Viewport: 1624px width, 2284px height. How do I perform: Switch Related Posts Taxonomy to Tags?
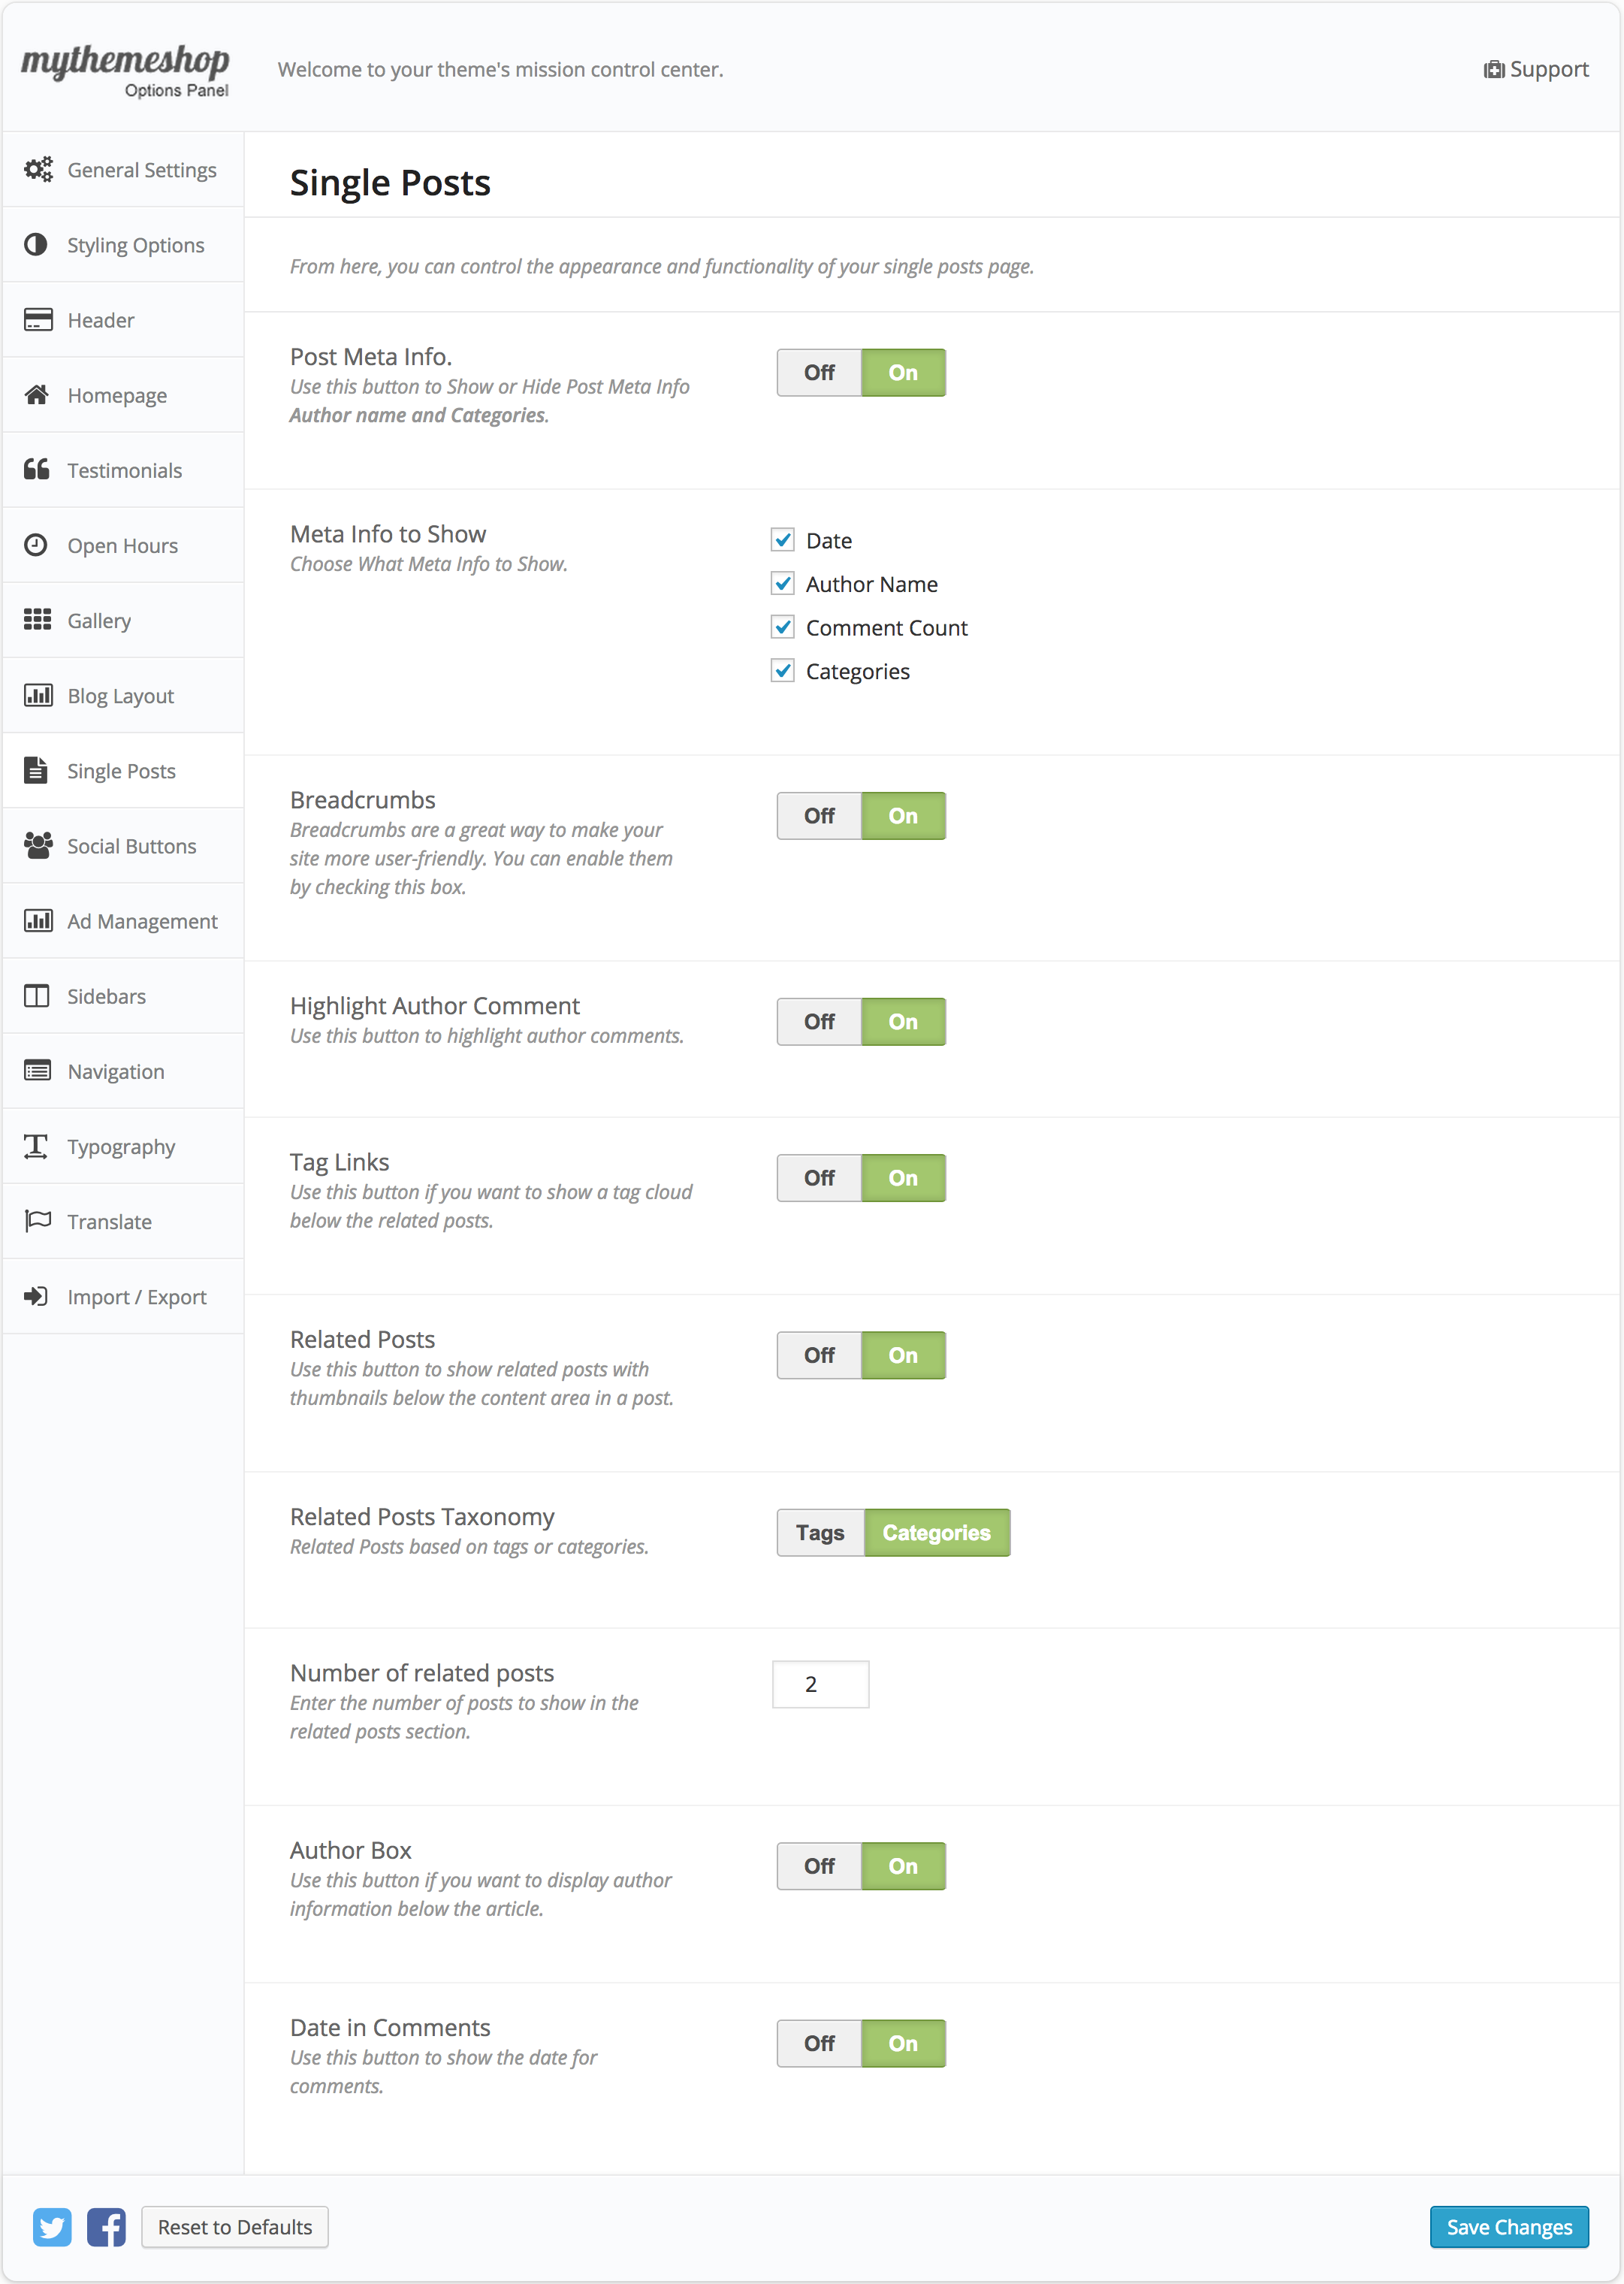point(820,1533)
